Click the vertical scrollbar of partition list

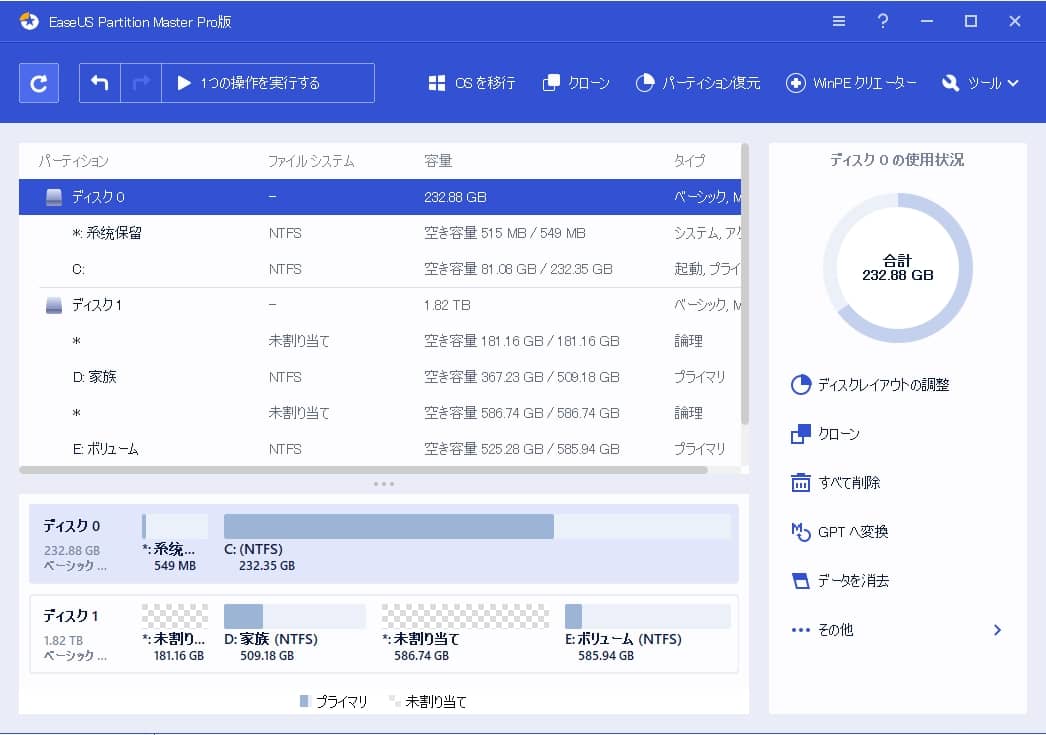tap(744, 284)
